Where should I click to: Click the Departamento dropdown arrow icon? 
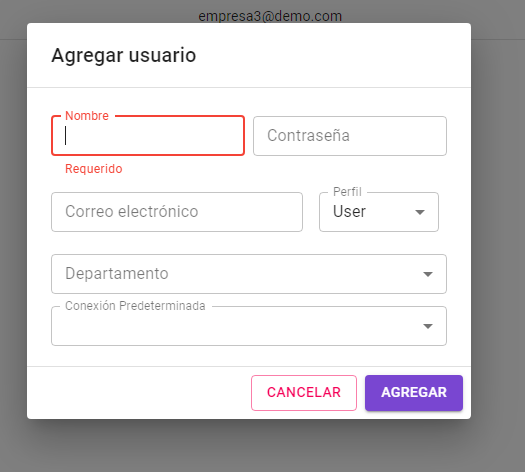428,274
